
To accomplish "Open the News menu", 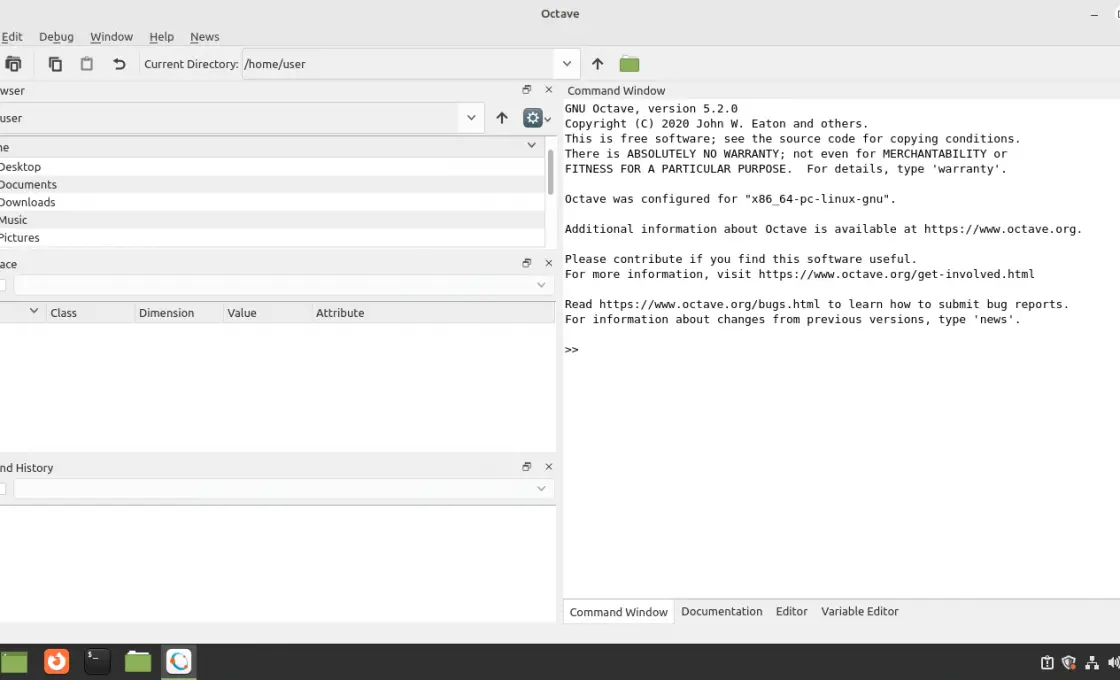I will point(204,36).
